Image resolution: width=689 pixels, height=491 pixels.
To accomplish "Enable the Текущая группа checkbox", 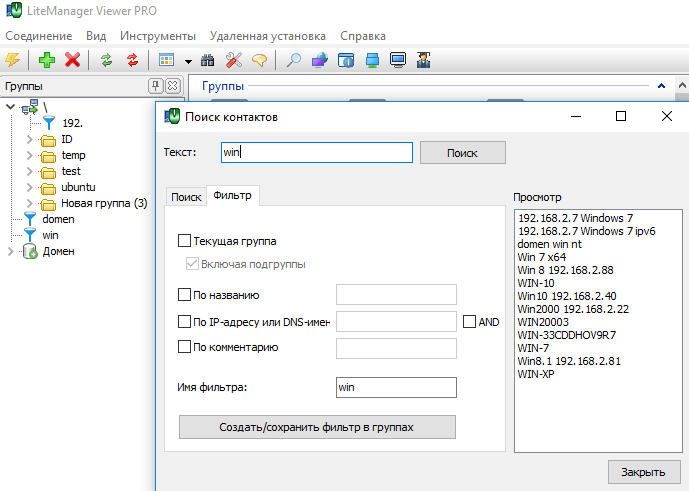I will [x=184, y=241].
